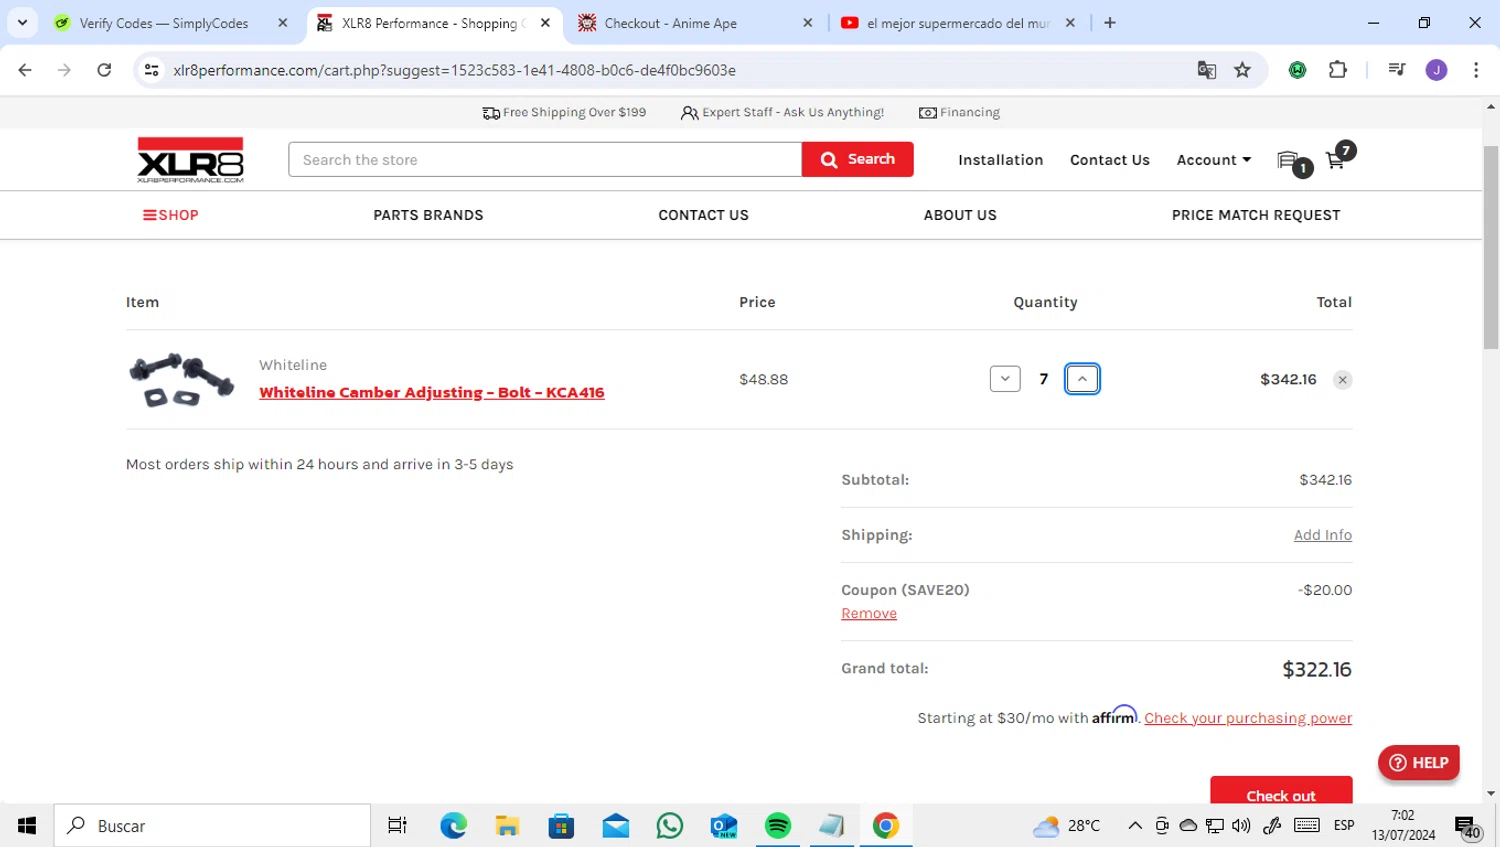Open PARTS BRANDS menu
Viewport: 1500px width, 847px height.
(428, 215)
